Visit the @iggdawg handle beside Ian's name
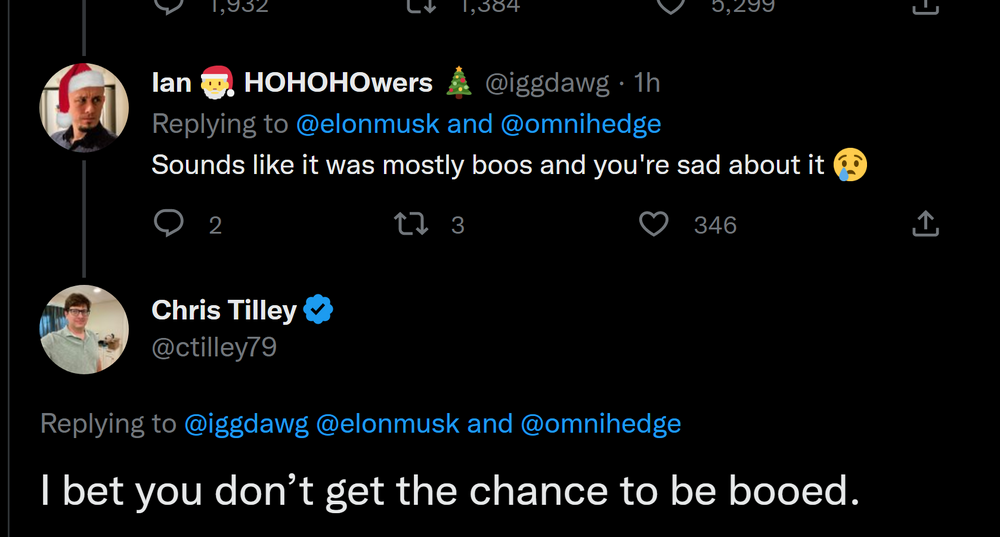 tap(547, 83)
